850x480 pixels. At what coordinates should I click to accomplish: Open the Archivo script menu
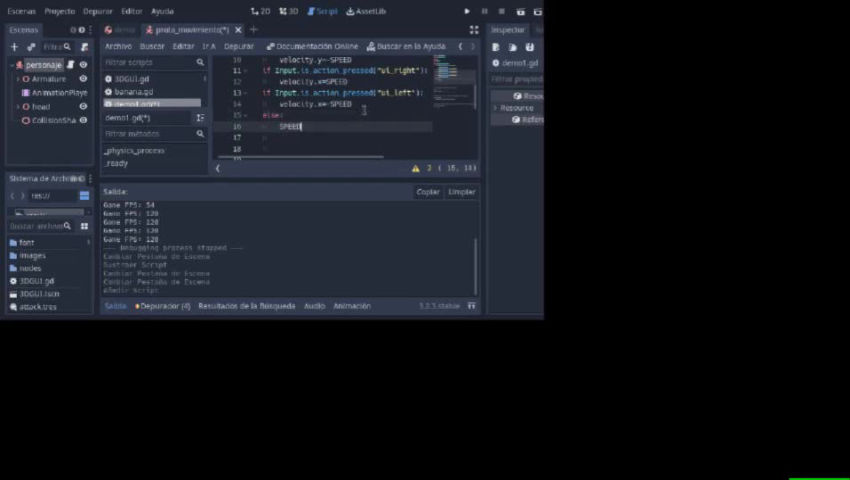(118, 47)
